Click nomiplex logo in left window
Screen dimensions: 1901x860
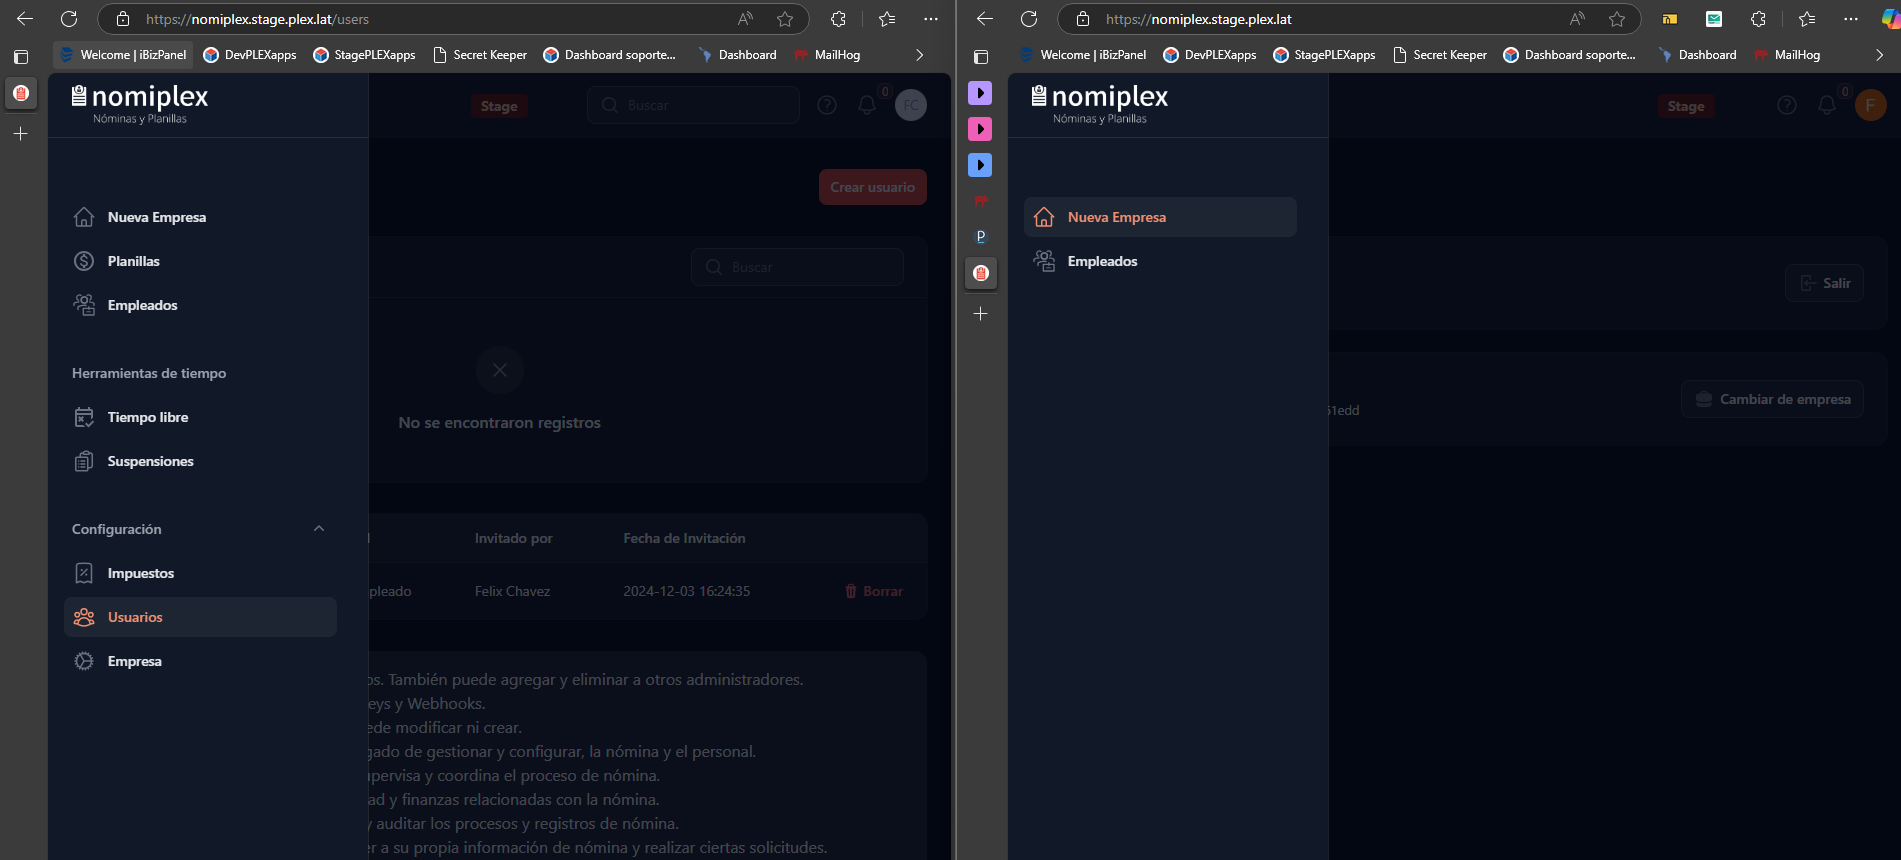[x=140, y=103]
